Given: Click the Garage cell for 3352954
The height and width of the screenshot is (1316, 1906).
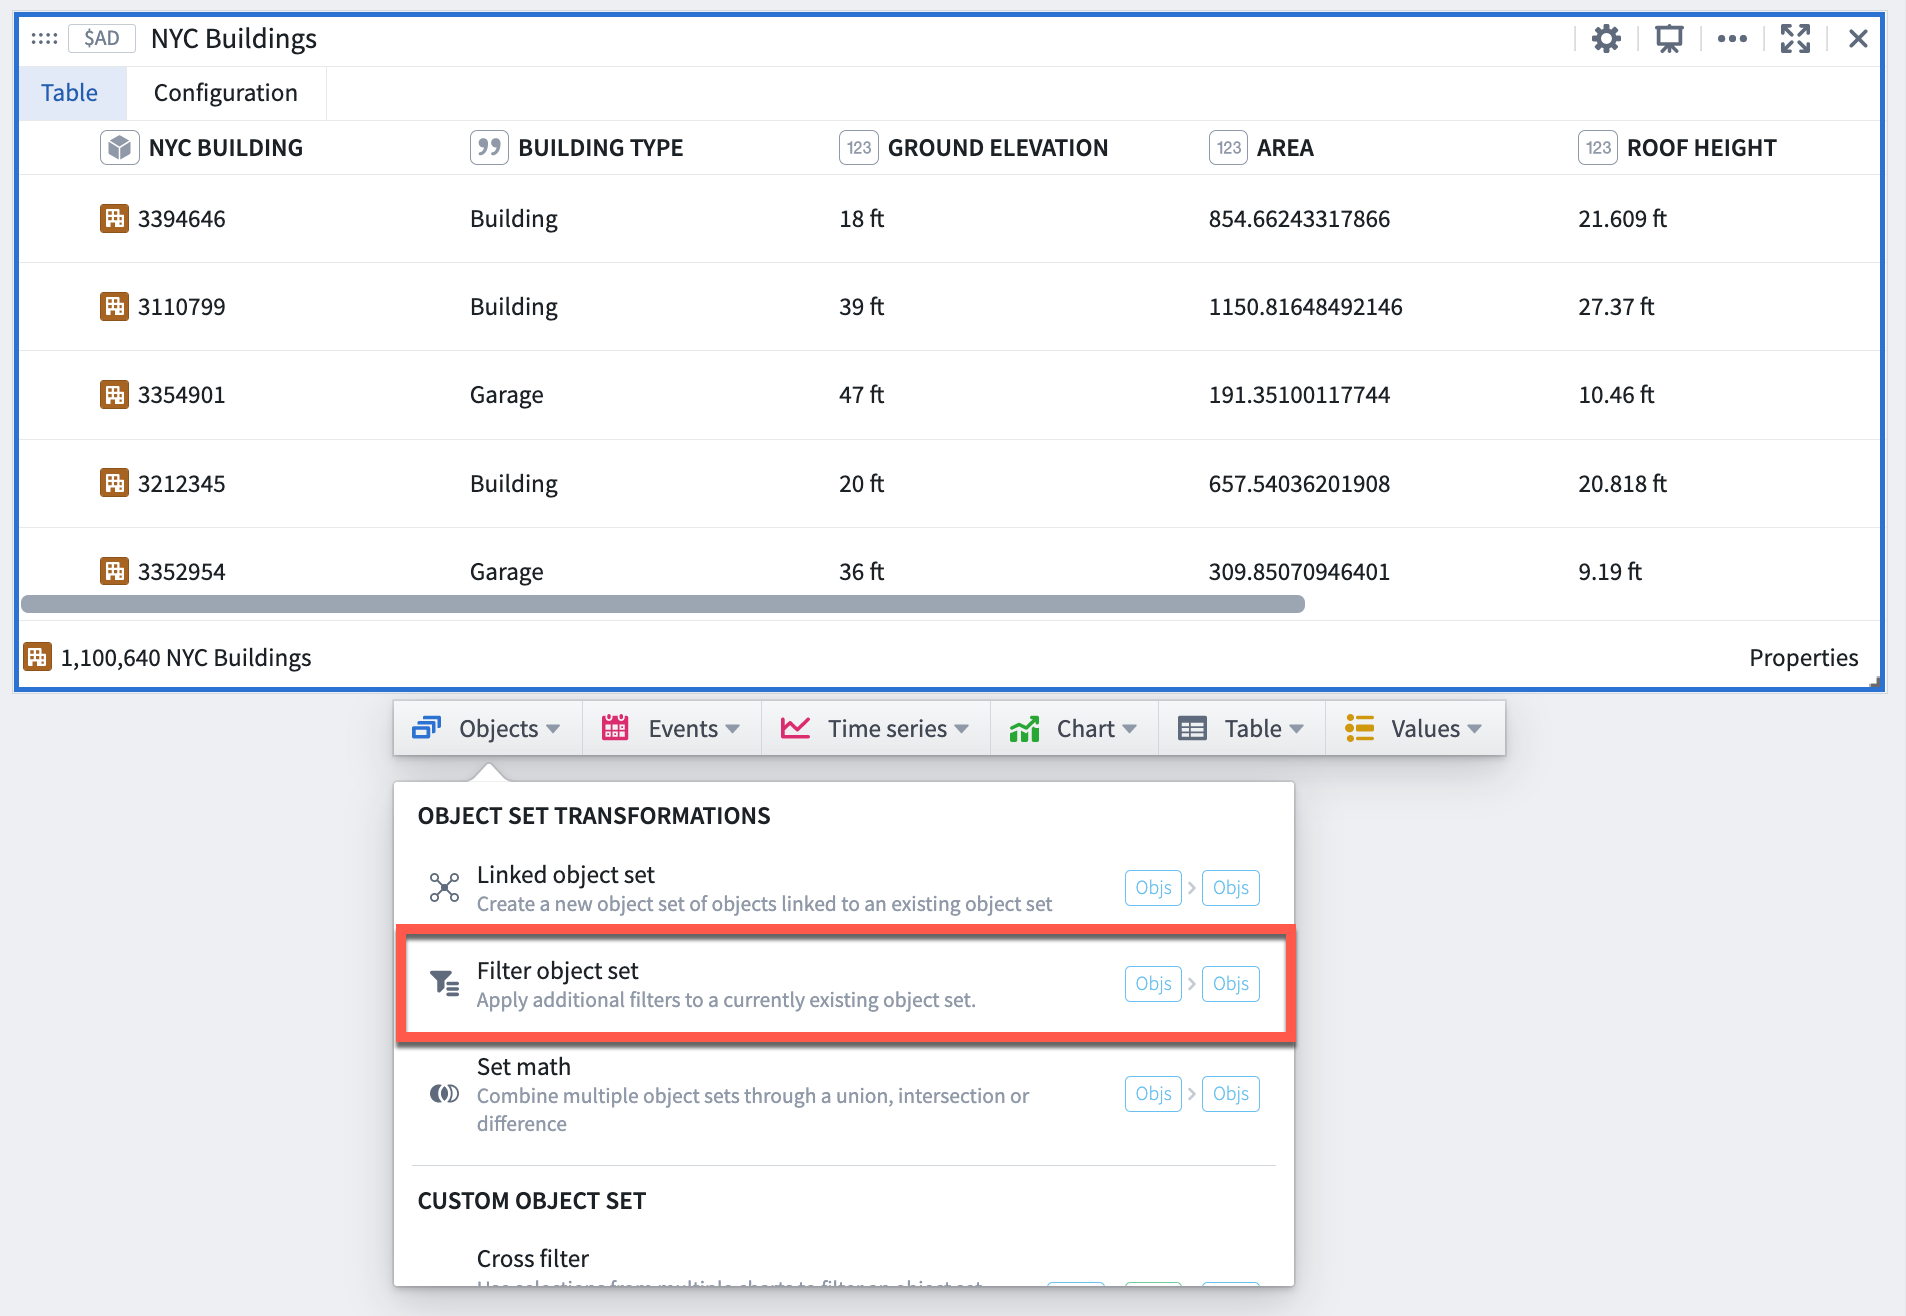Looking at the screenshot, I should tap(507, 572).
